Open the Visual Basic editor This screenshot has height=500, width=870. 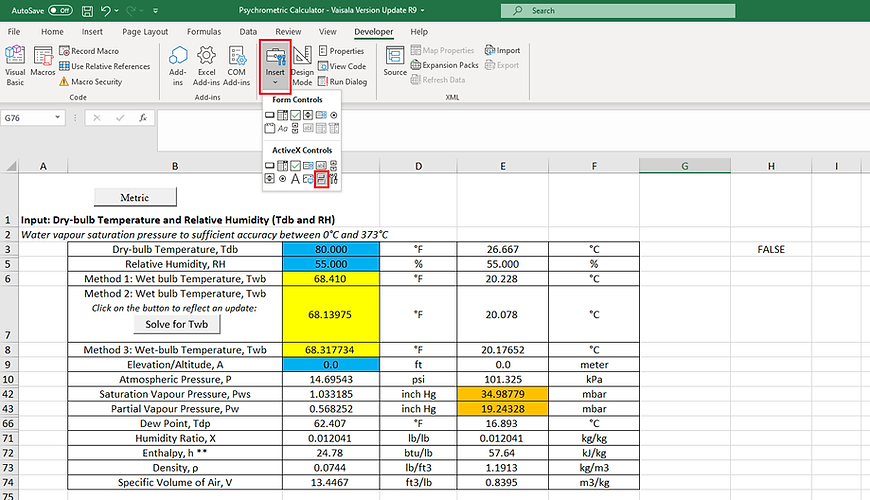pyautogui.click(x=15, y=65)
